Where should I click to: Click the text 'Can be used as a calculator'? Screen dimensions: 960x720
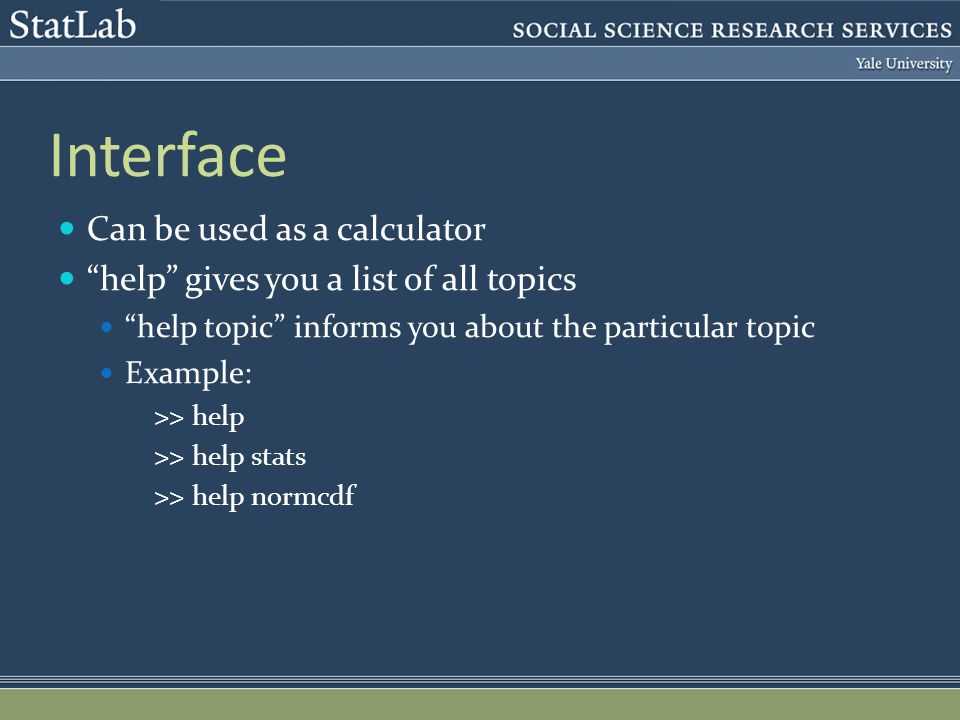(286, 229)
